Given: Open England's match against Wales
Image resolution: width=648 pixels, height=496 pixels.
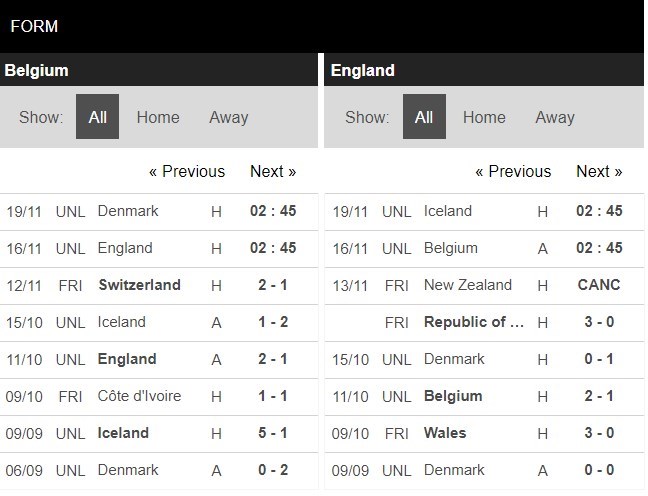Looking at the screenshot, I should point(445,433).
